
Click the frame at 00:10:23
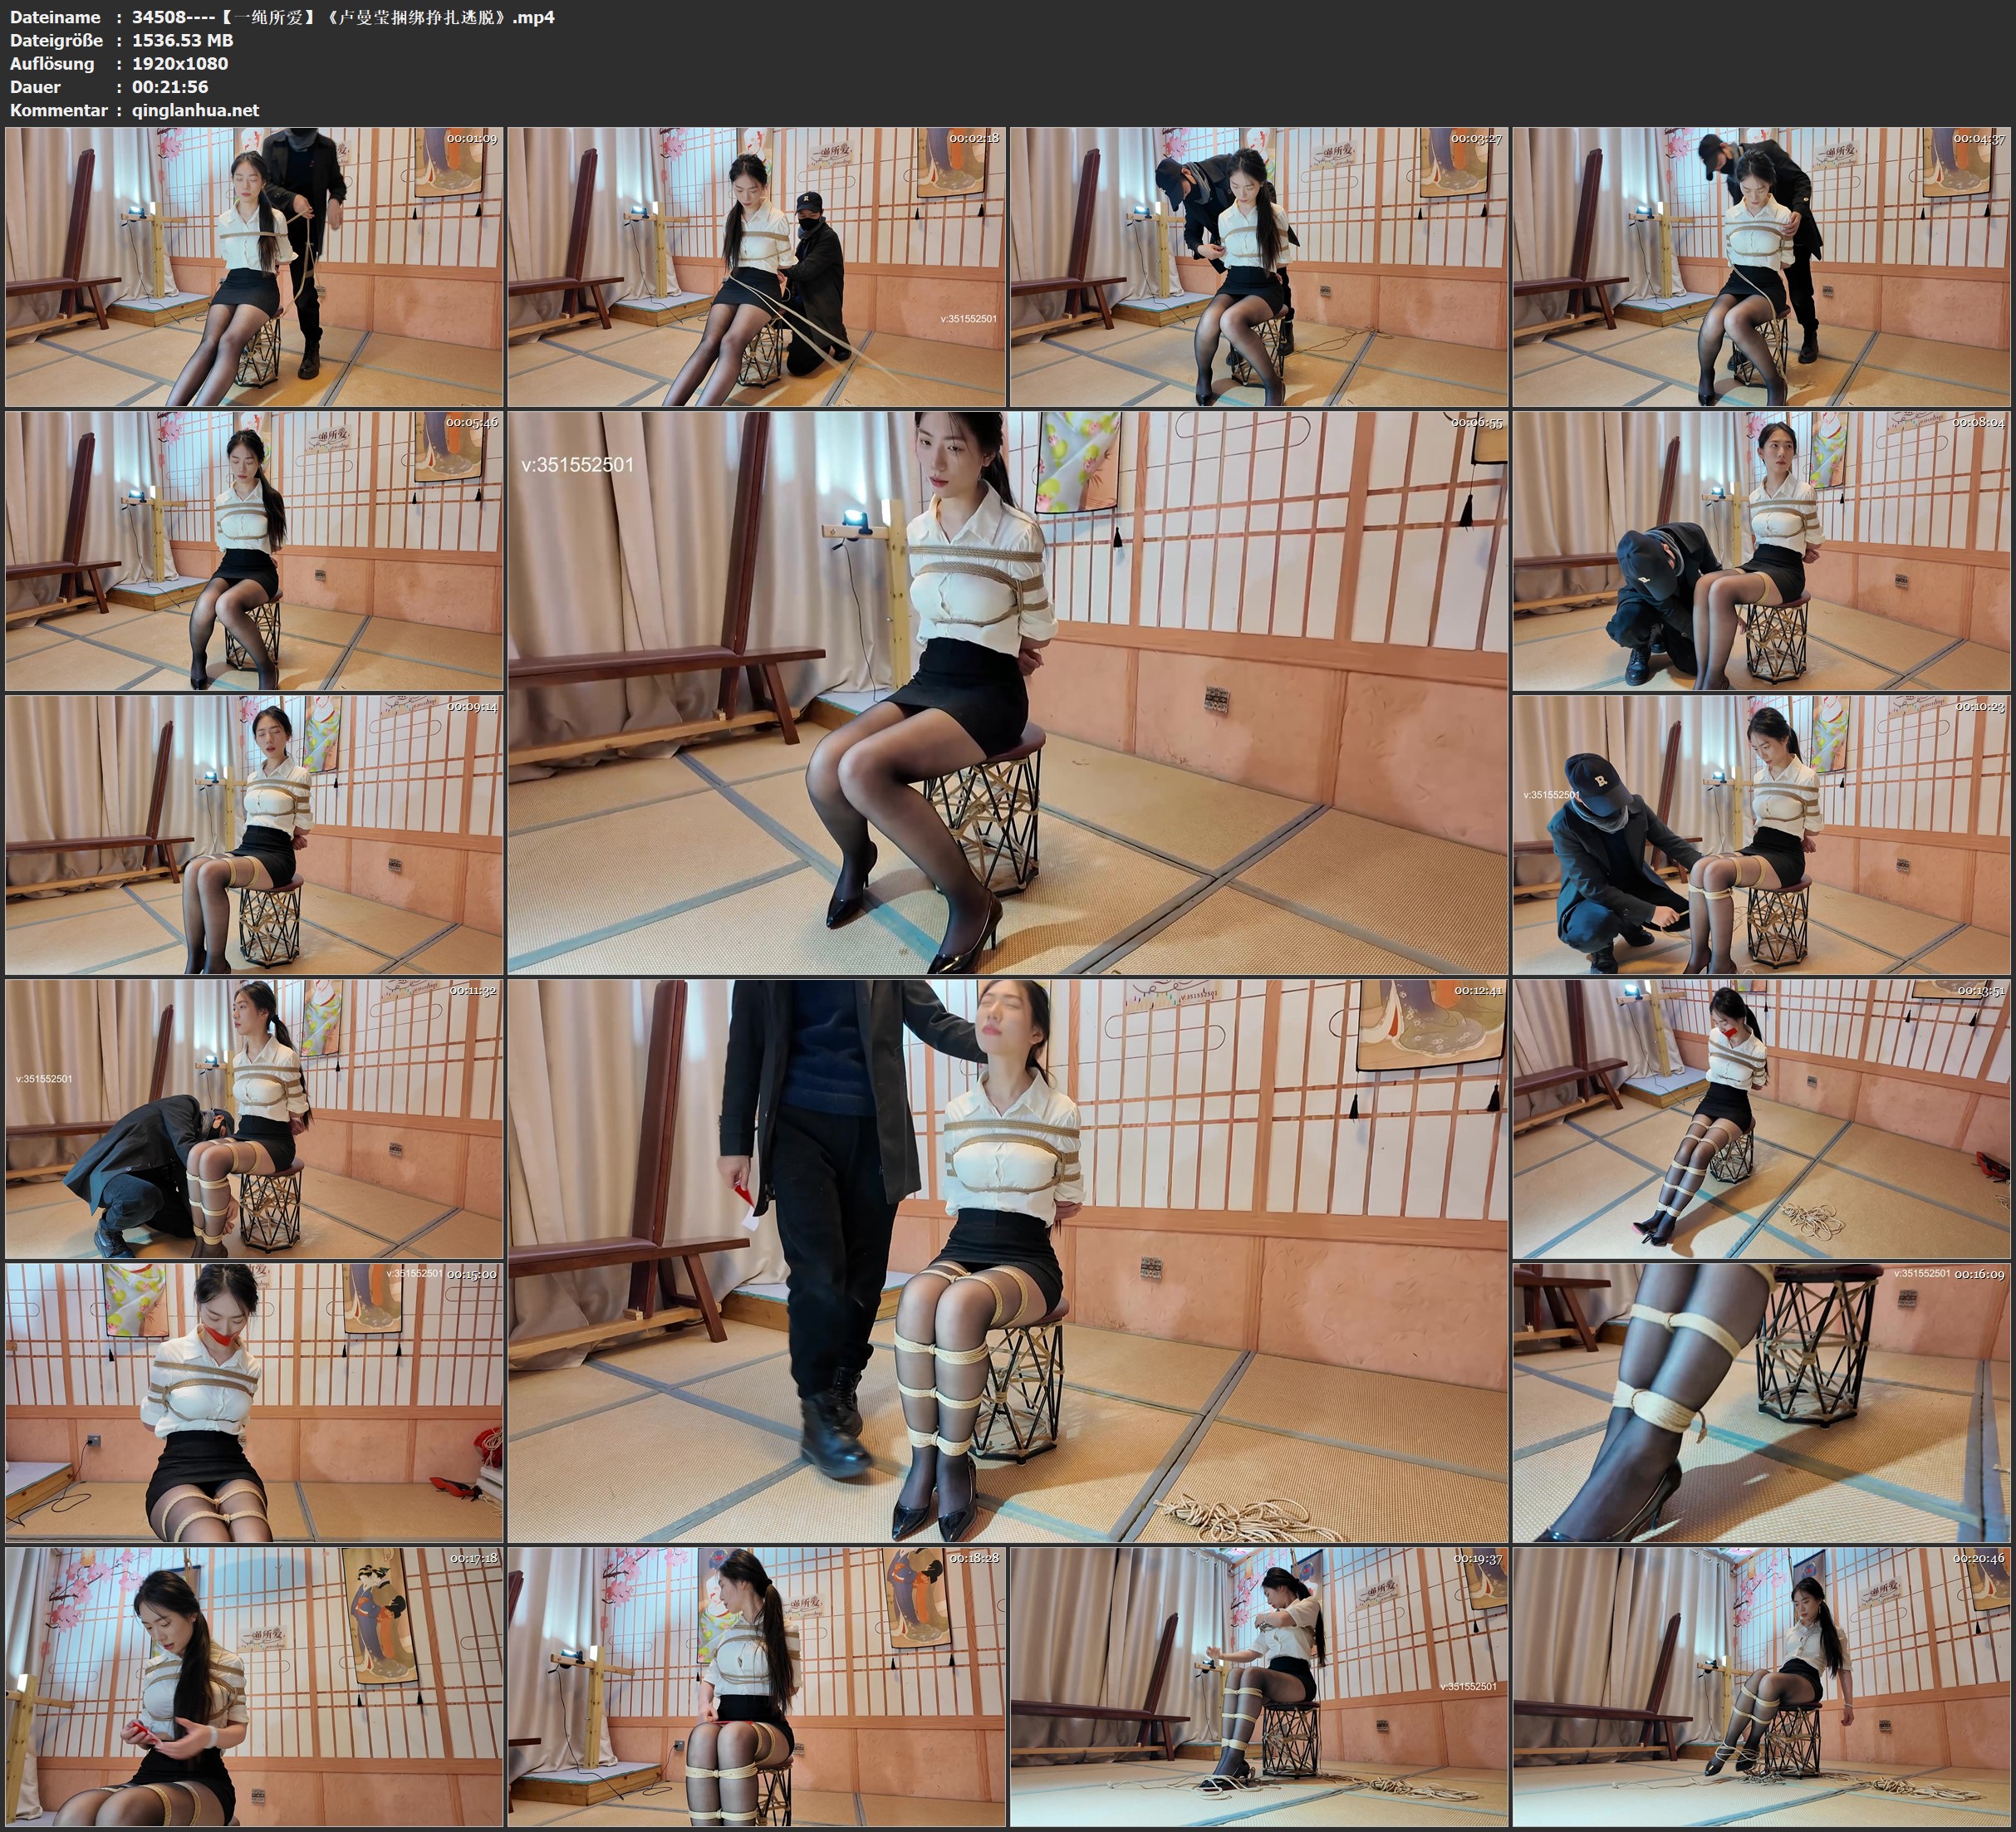(x=1761, y=835)
